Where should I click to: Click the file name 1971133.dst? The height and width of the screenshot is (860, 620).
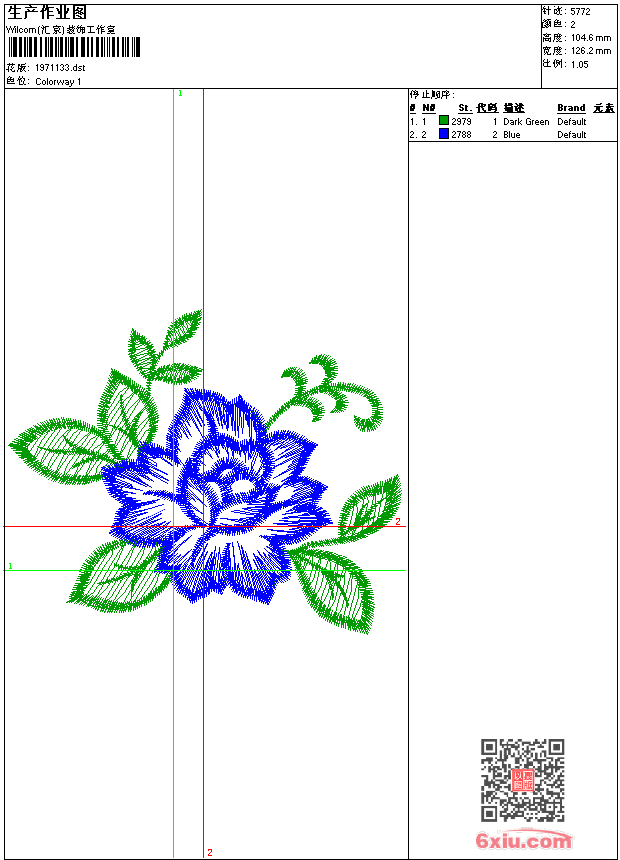[60, 67]
